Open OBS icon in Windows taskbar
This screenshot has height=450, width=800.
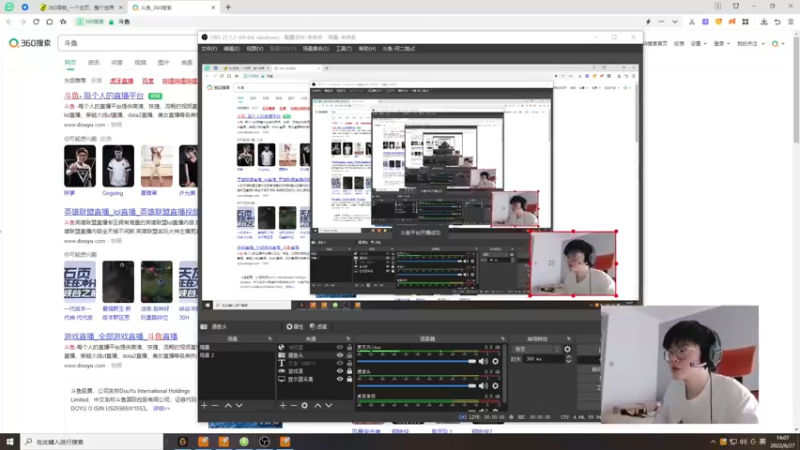pos(264,442)
